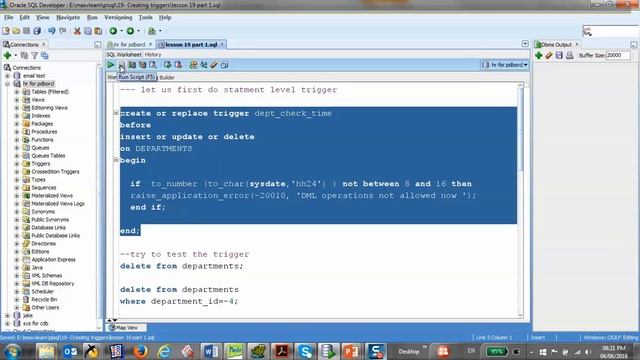Expand the email test connection node

(x=7, y=76)
